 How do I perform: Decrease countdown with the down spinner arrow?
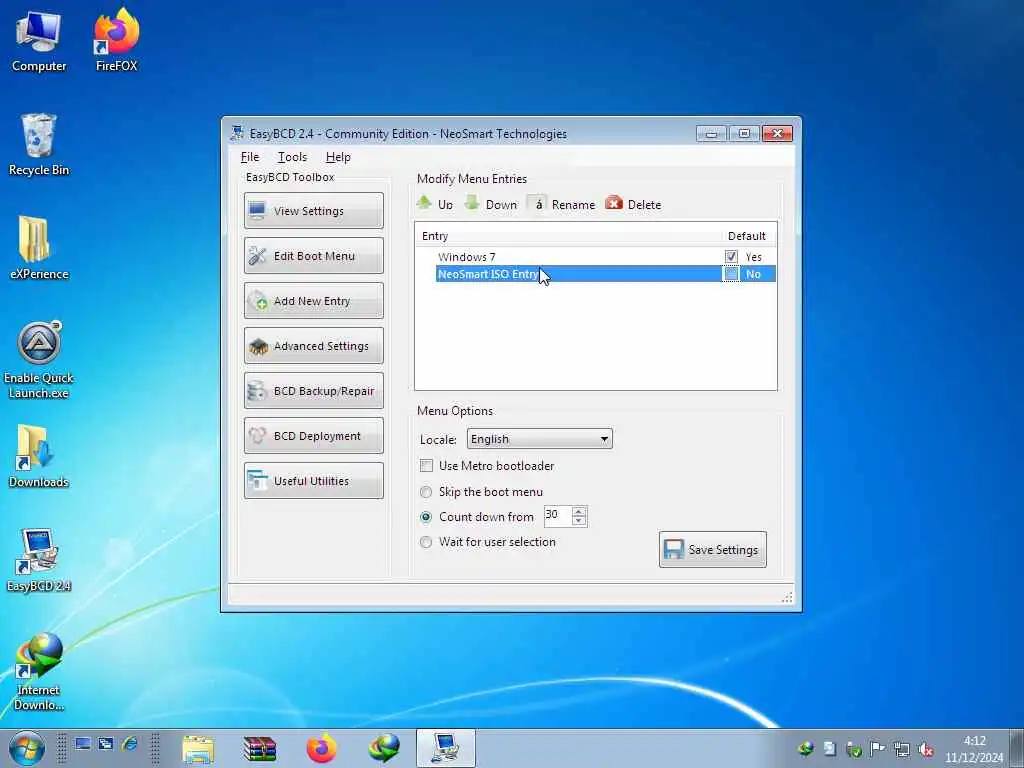[x=579, y=521]
